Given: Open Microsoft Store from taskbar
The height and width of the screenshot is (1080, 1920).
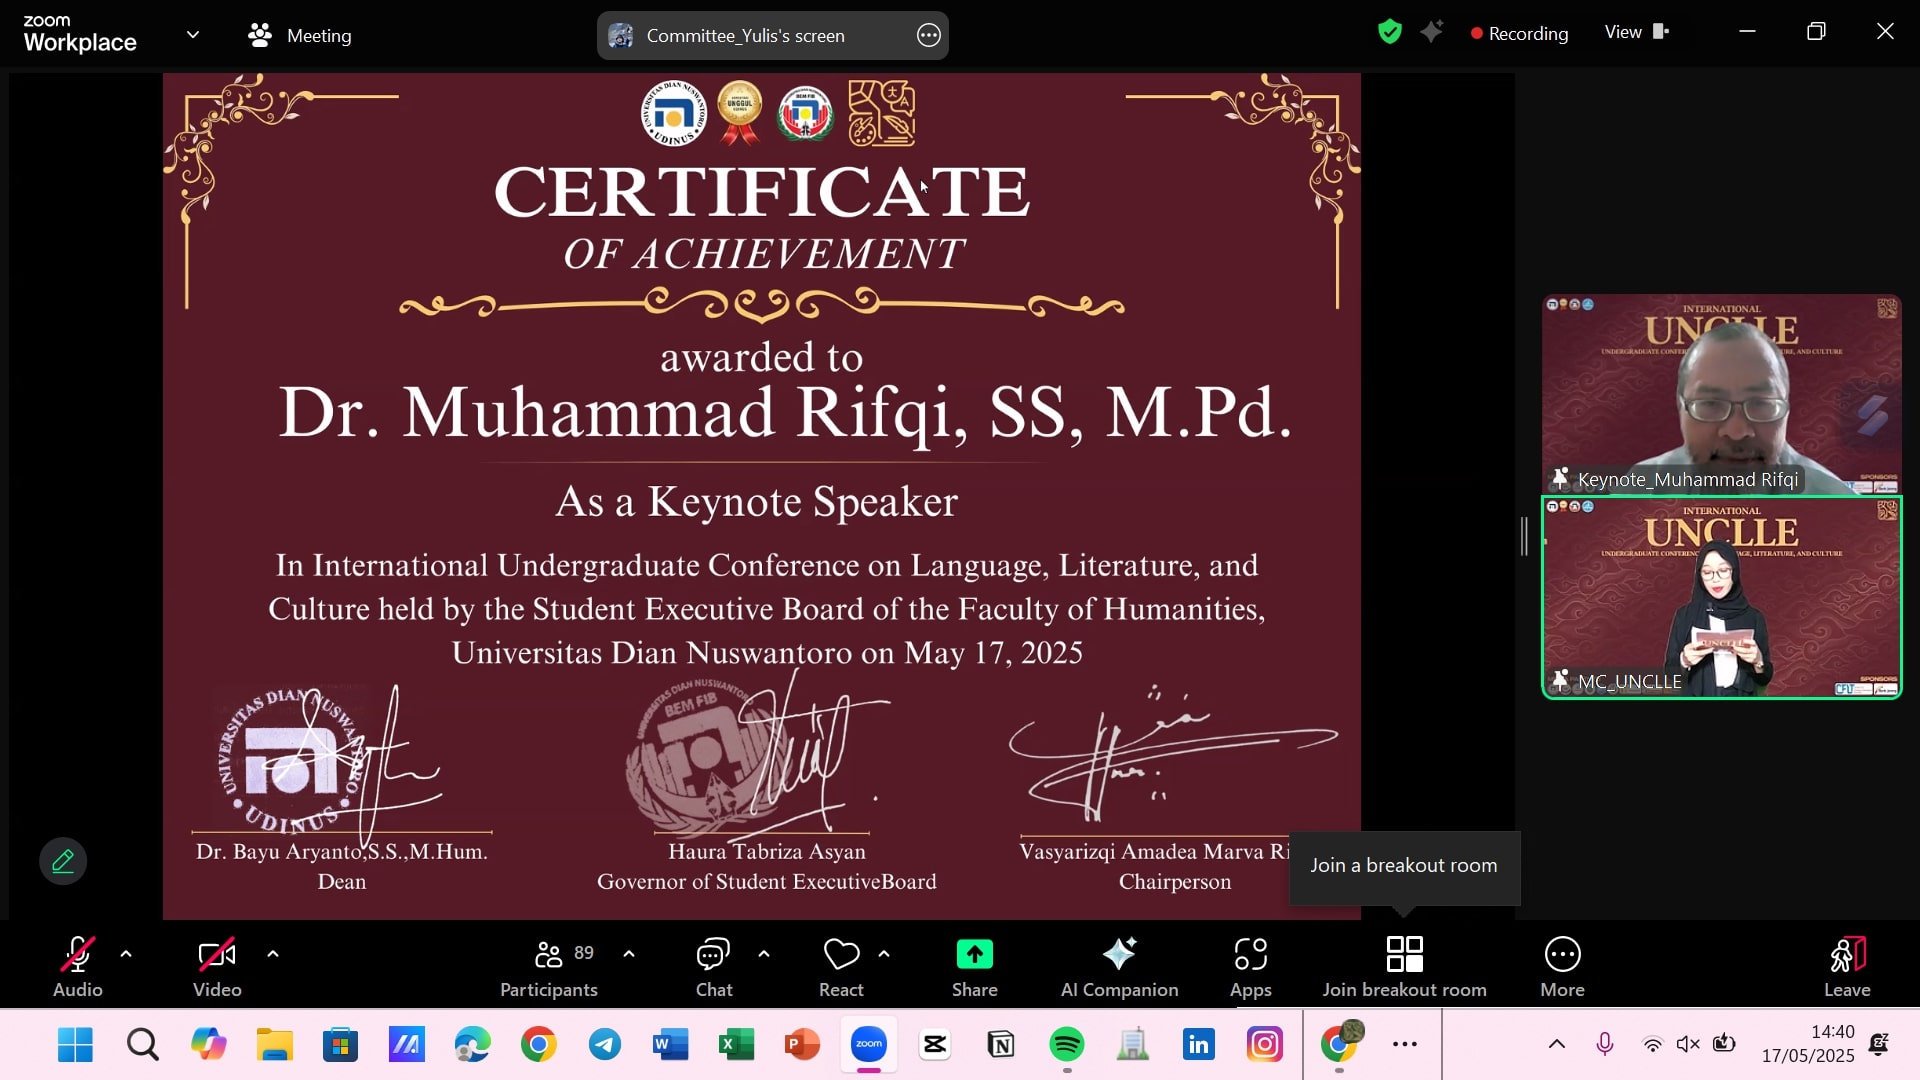Looking at the screenshot, I should 340,1045.
